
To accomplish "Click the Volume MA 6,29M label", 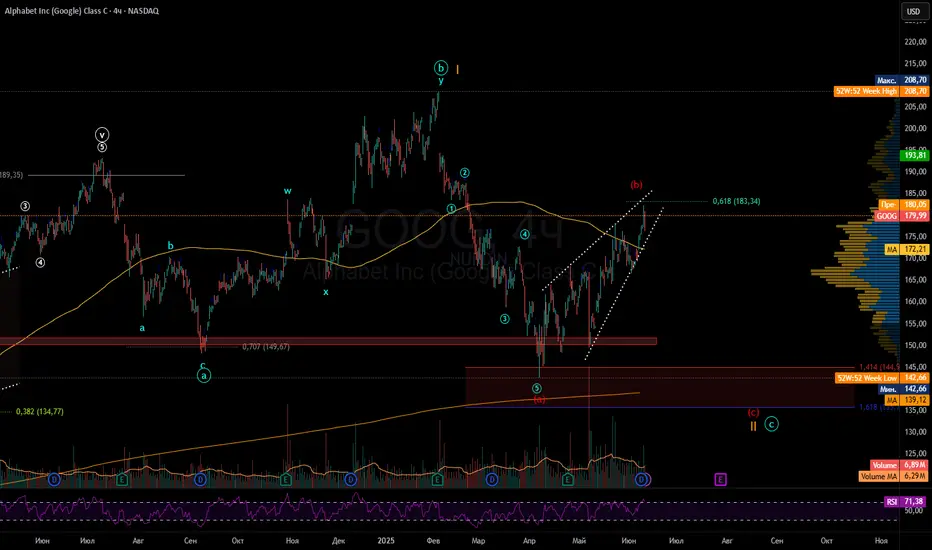I will coord(893,476).
